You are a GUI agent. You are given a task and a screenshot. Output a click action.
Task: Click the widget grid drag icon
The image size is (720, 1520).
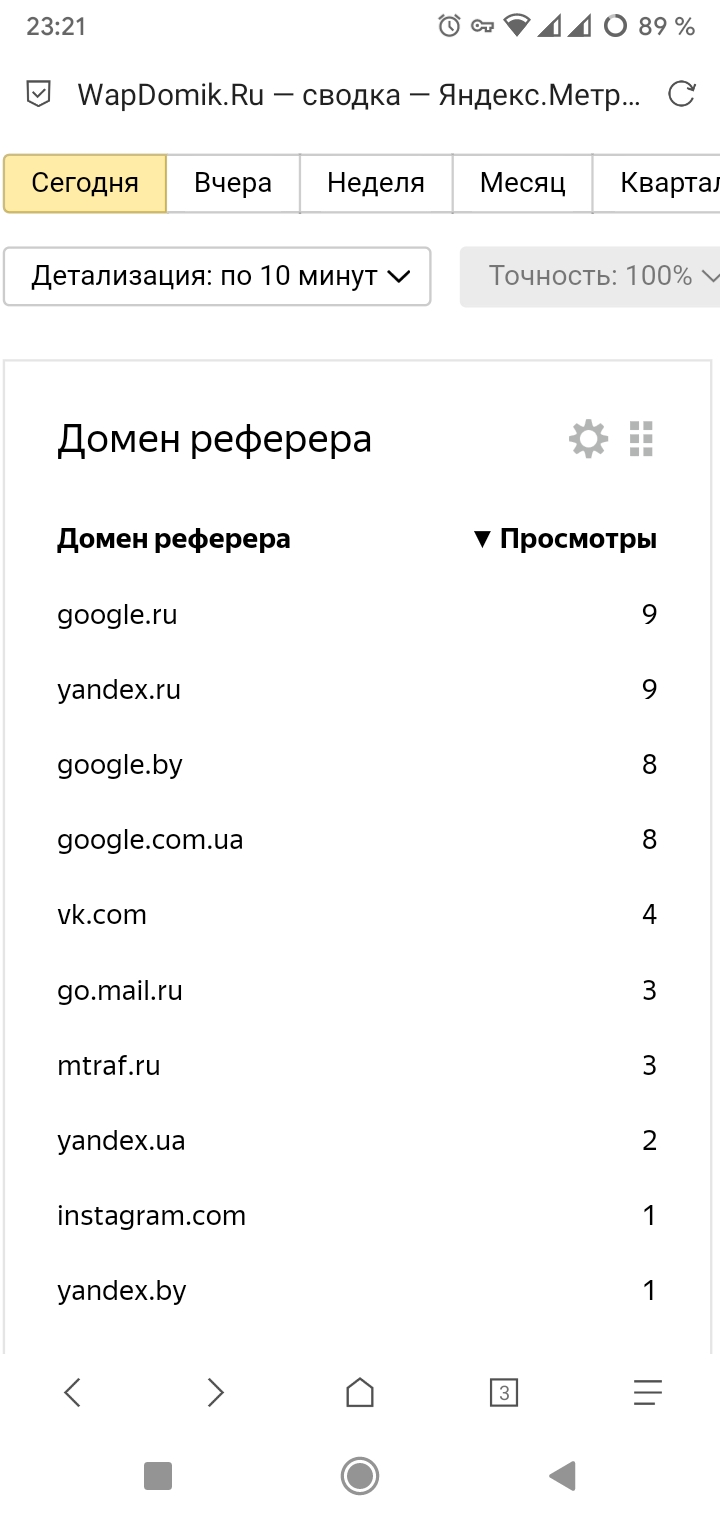pos(641,439)
